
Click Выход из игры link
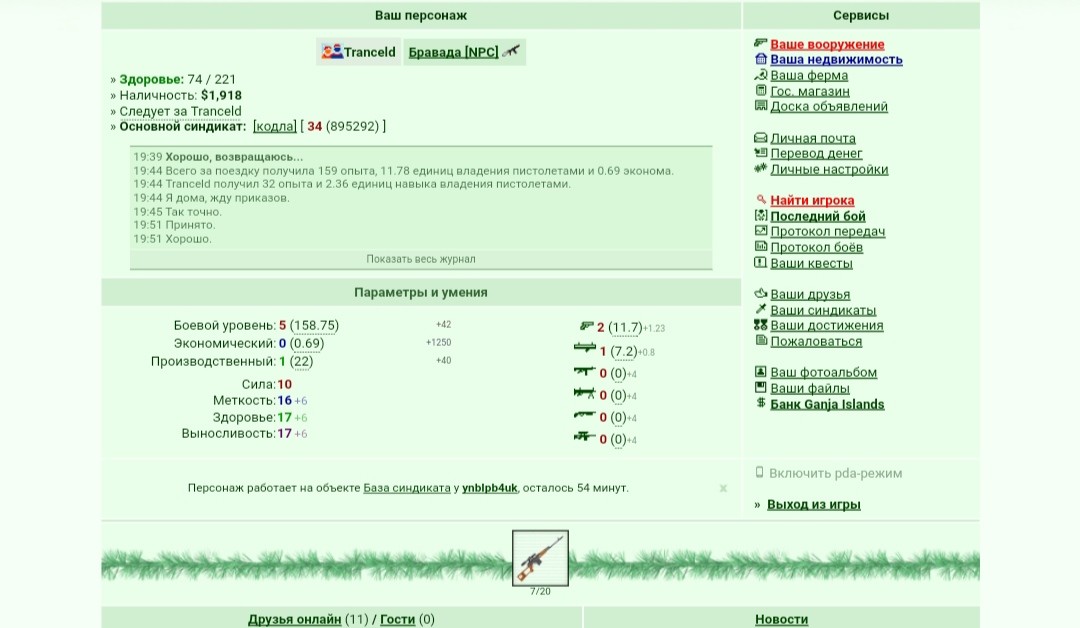[x=813, y=504]
